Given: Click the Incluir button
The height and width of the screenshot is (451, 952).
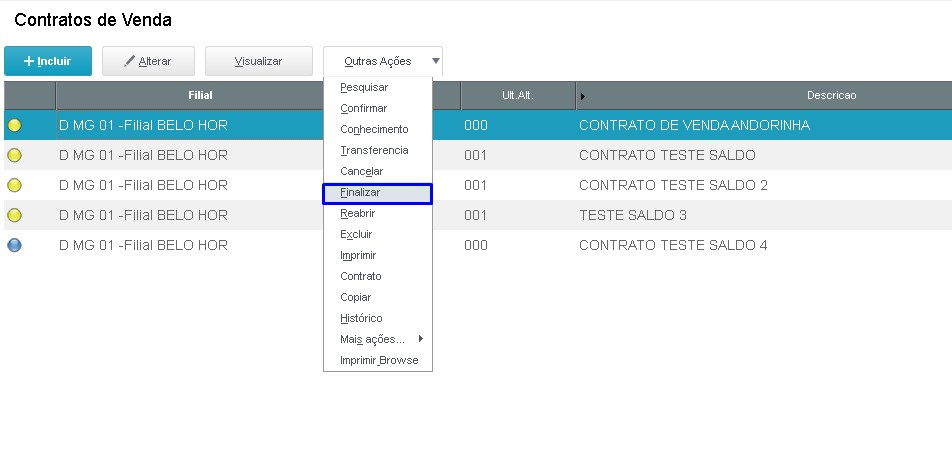Looking at the screenshot, I should [x=48, y=61].
